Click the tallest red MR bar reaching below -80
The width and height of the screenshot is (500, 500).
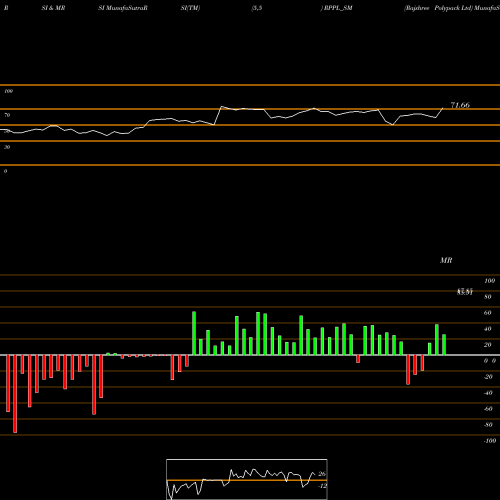(x=15, y=394)
